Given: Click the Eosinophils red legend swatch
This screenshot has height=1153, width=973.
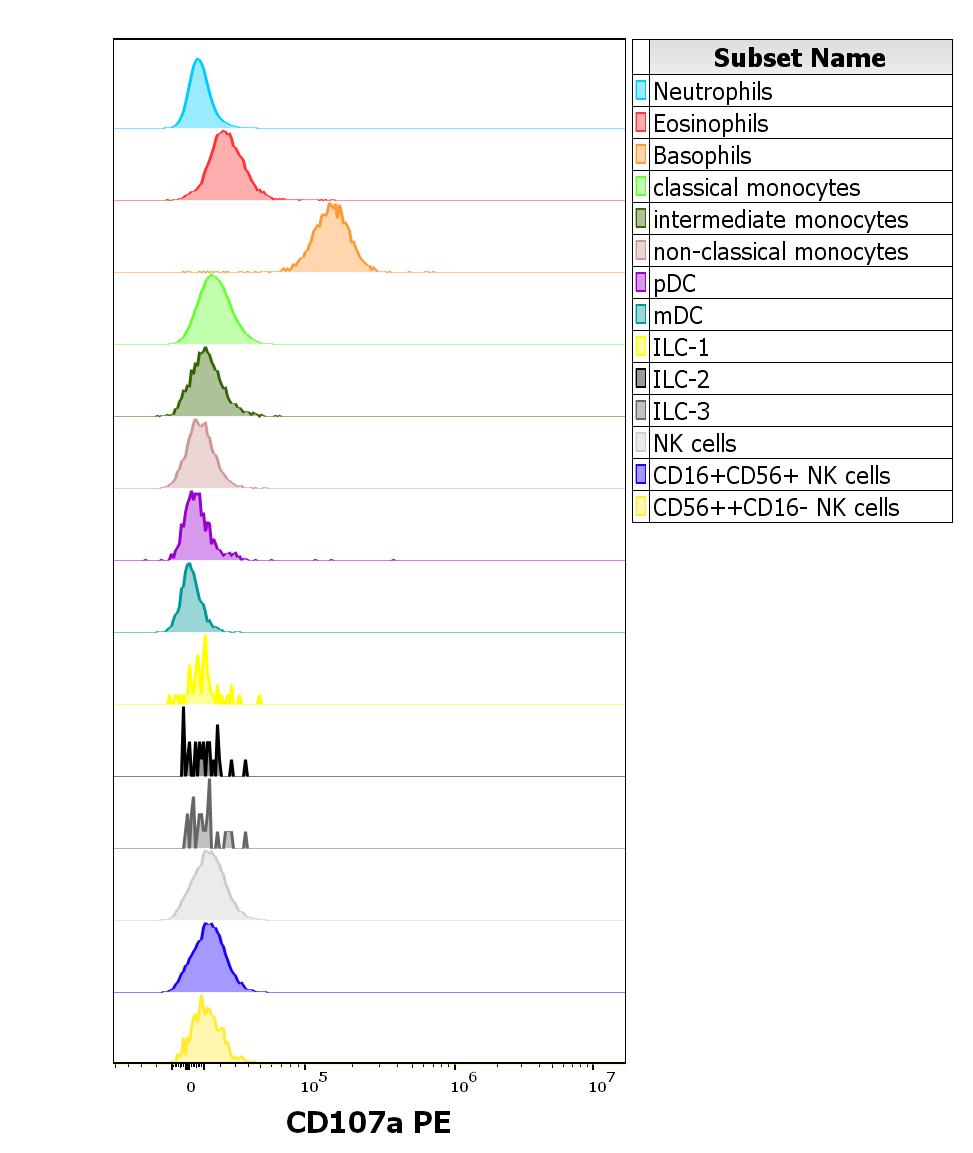Looking at the screenshot, I should click(x=643, y=123).
